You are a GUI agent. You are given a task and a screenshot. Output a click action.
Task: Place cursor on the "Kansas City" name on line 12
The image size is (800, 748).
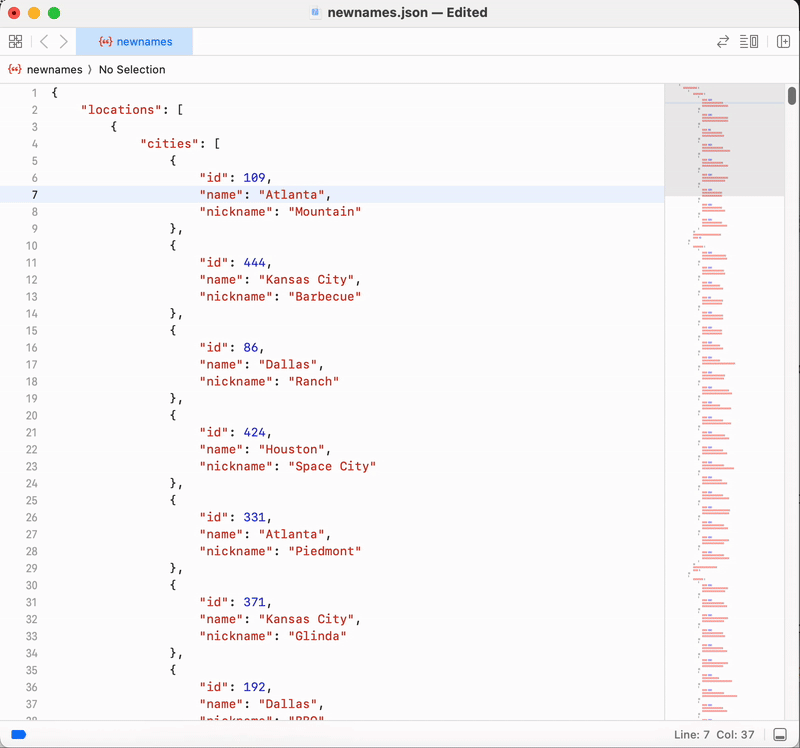310,280
